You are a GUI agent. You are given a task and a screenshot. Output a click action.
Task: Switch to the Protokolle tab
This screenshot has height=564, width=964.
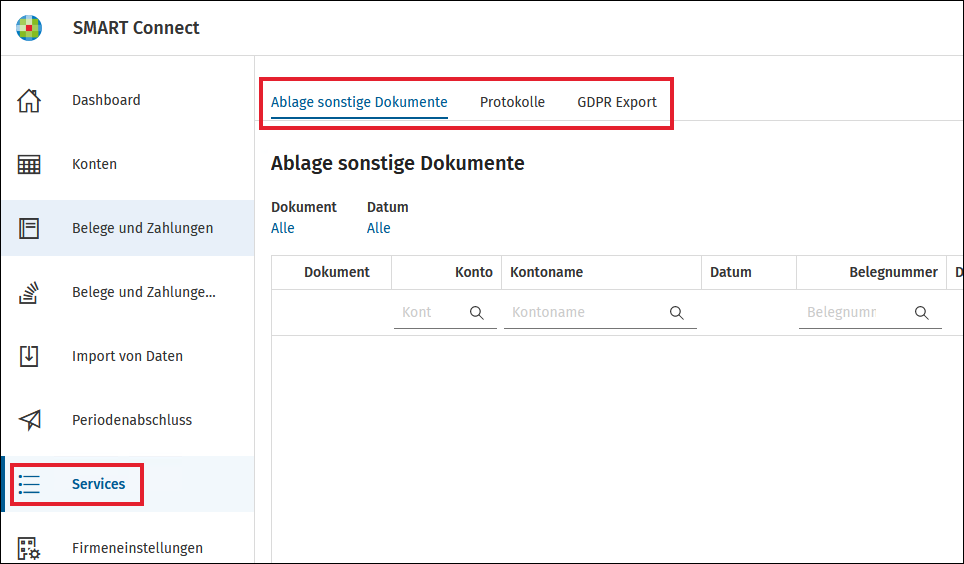(512, 102)
